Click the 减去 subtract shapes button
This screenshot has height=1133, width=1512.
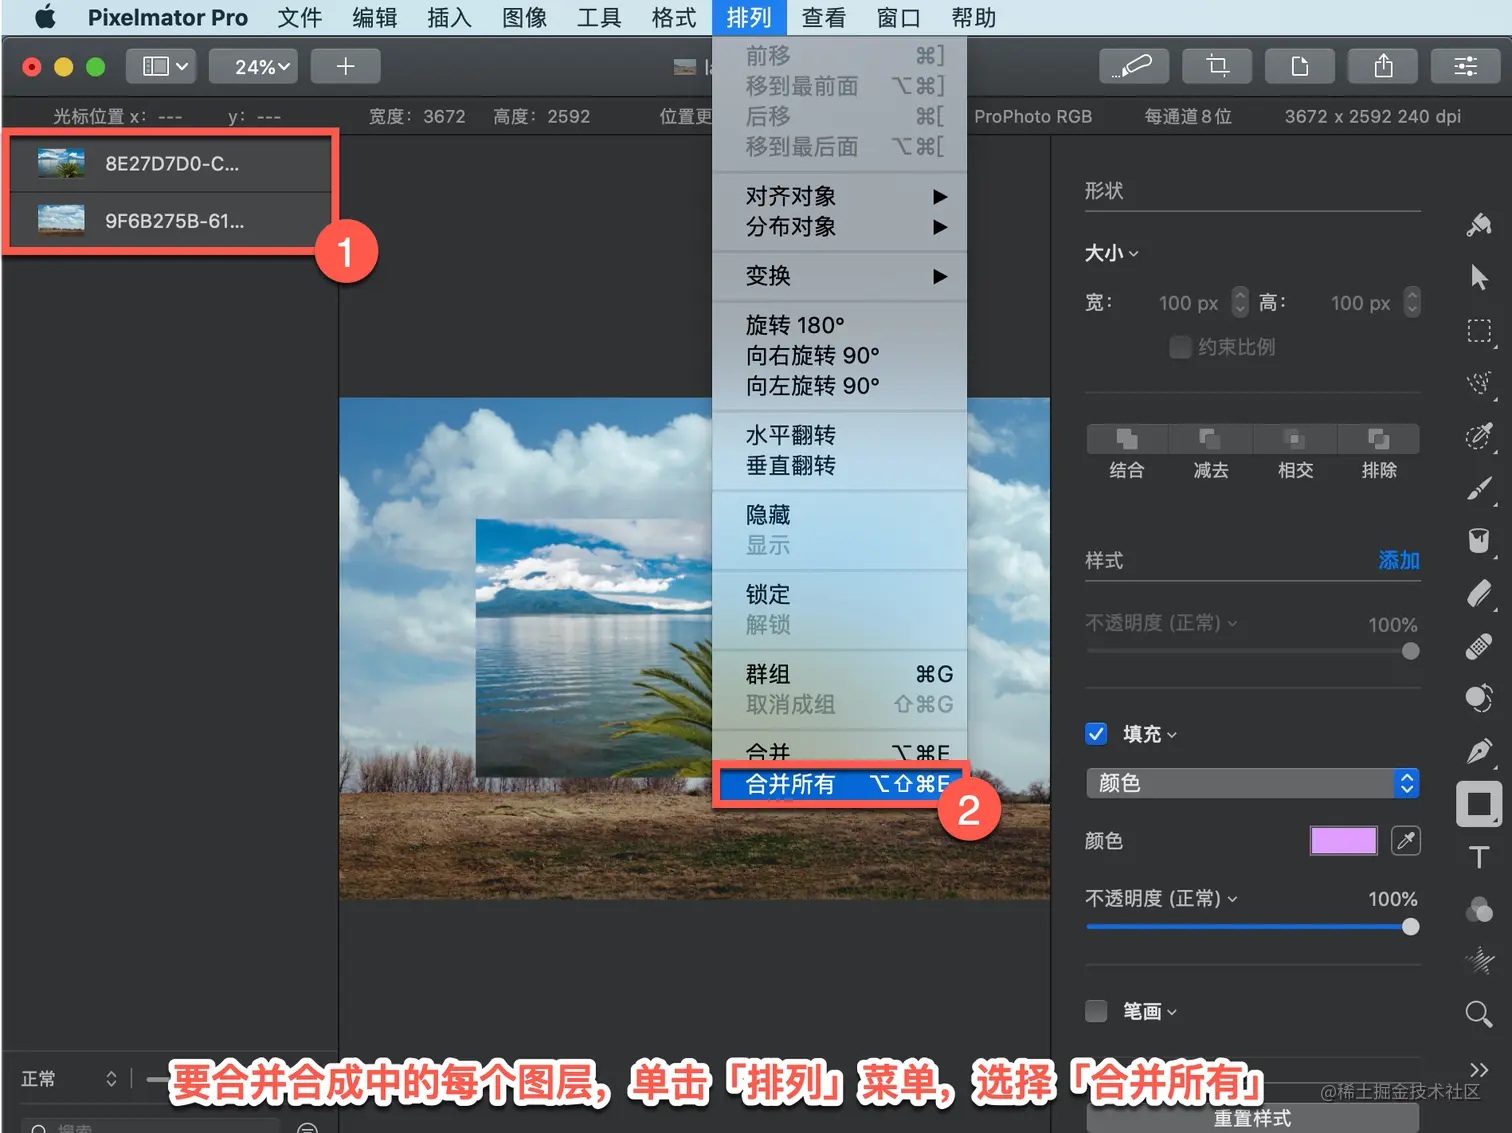click(1210, 439)
